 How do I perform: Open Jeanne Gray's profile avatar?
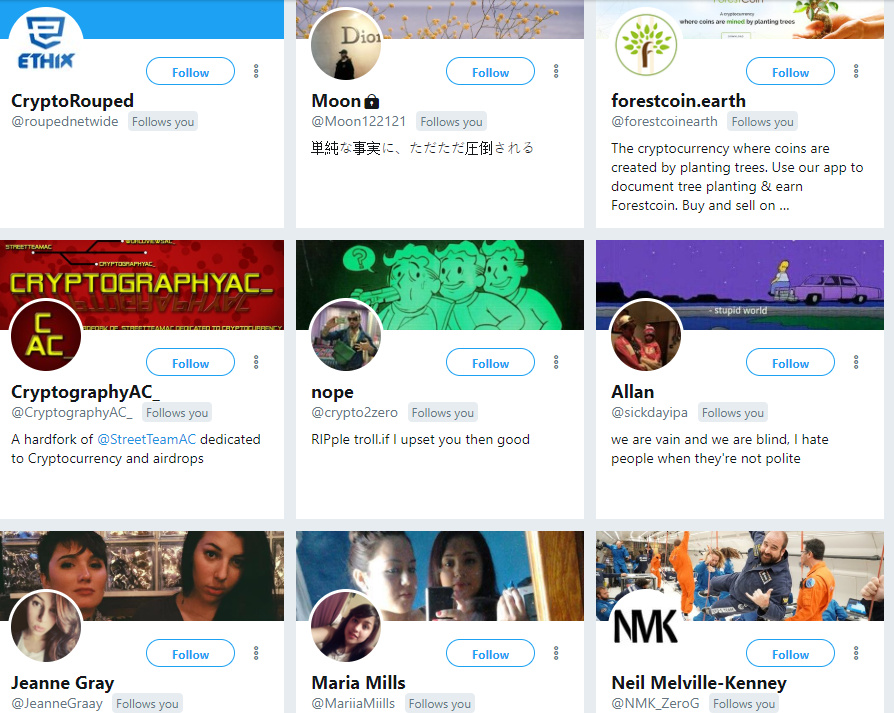click(x=46, y=626)
